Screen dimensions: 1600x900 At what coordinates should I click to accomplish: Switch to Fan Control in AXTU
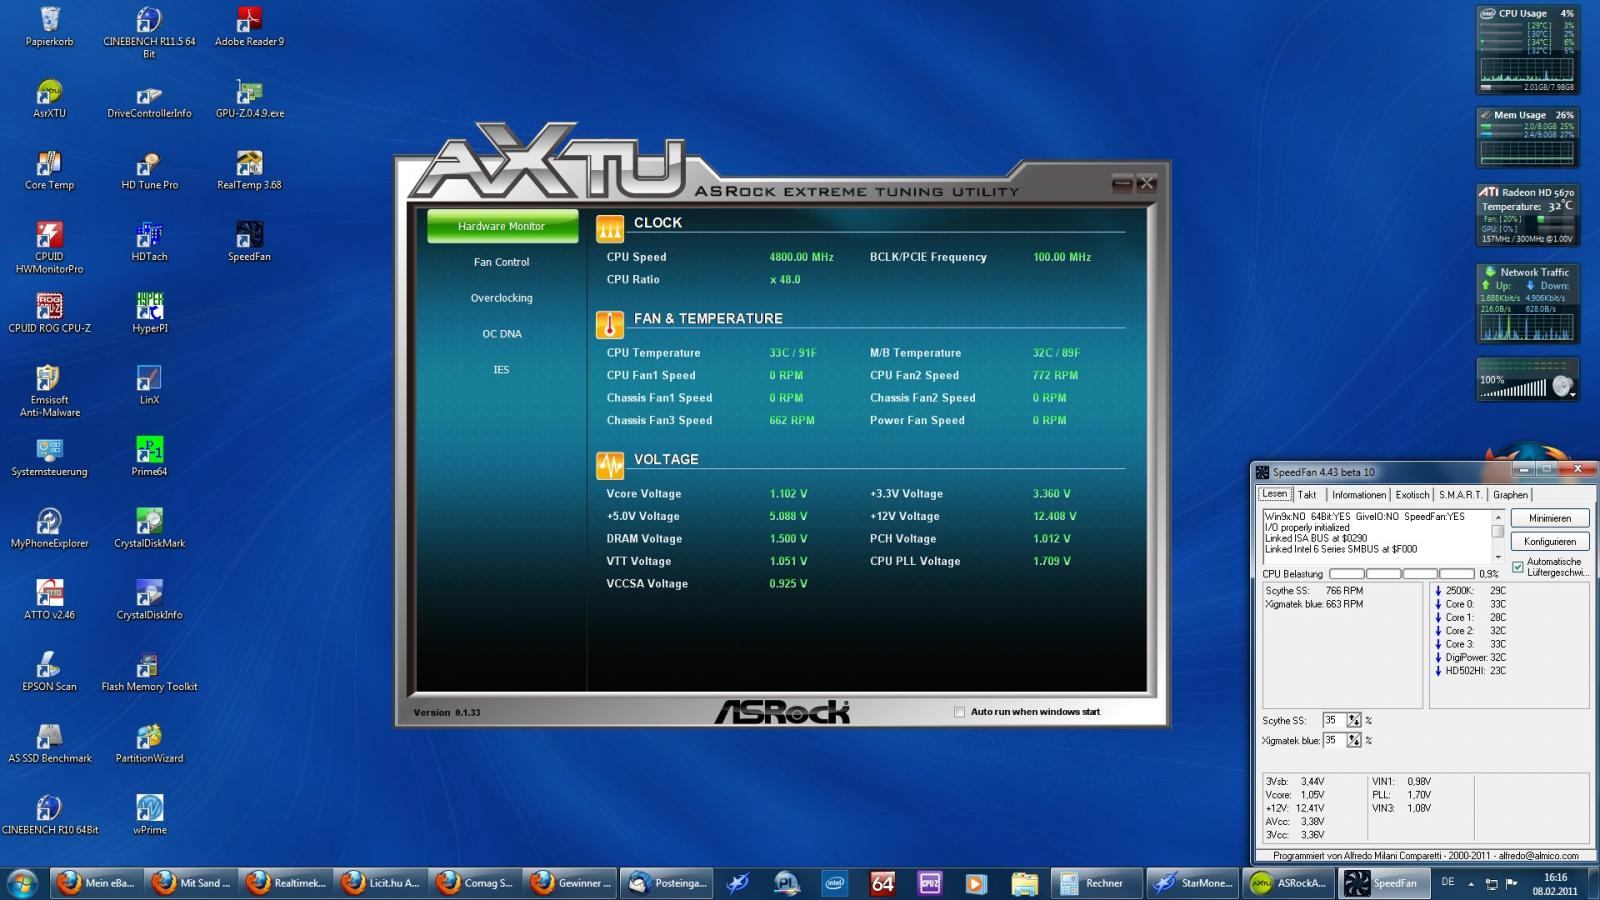click(x=502, y=262)
